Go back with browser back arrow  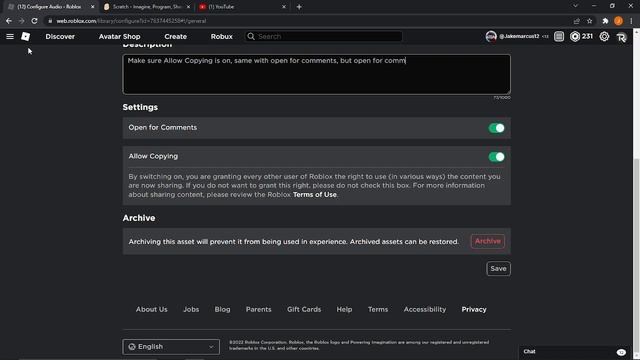point(9,21)
